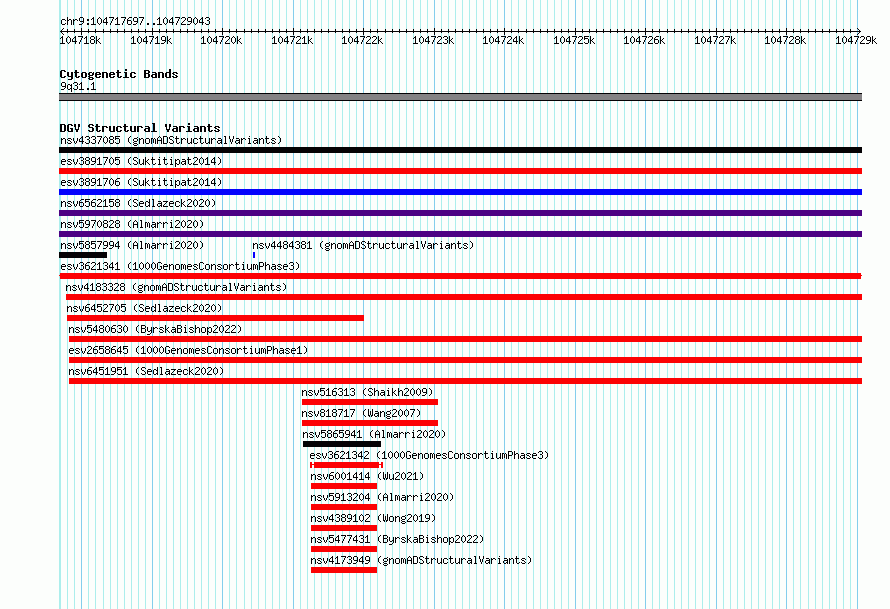This screenshot has width=890, height=609.
Task: Open nsv4484381 gnomAD variant label
Action: (x=363, y=245)
